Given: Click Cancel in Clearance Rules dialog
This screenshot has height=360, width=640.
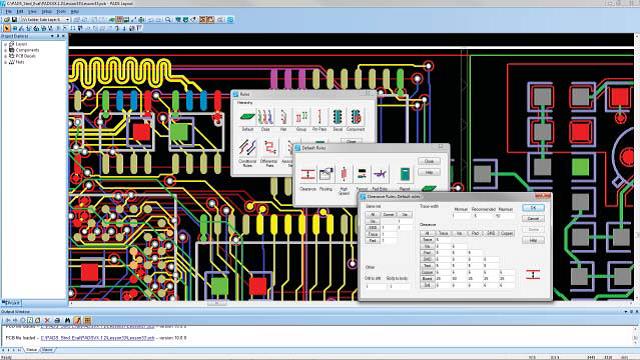Looking at the screenshot, I should click(x=533, y=219).
